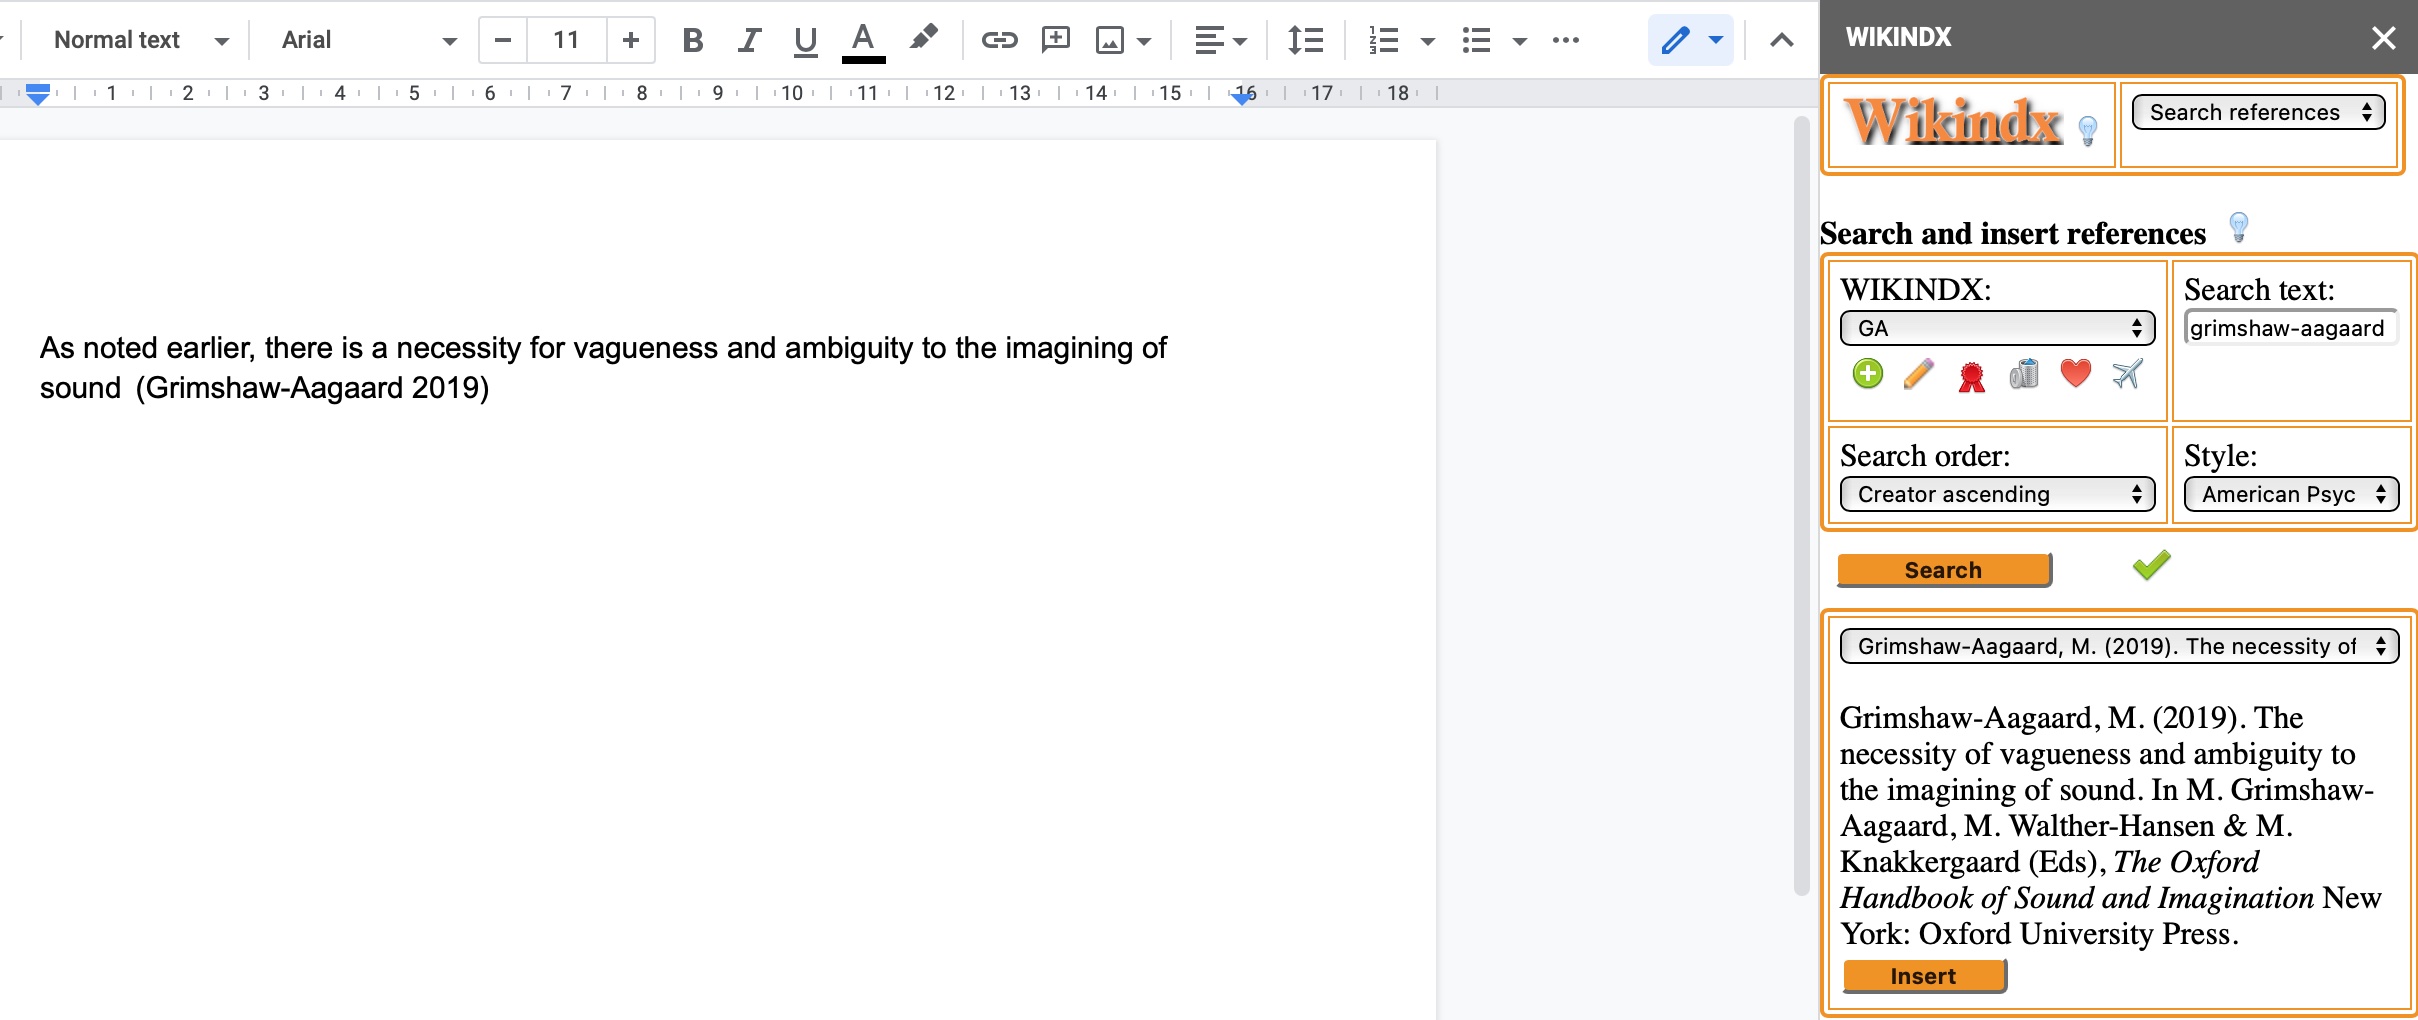Viewport: 2418px width, 1020px height.
Task: Toggle underline formatting
Action: pyautogui.click(x=805, y=40)
